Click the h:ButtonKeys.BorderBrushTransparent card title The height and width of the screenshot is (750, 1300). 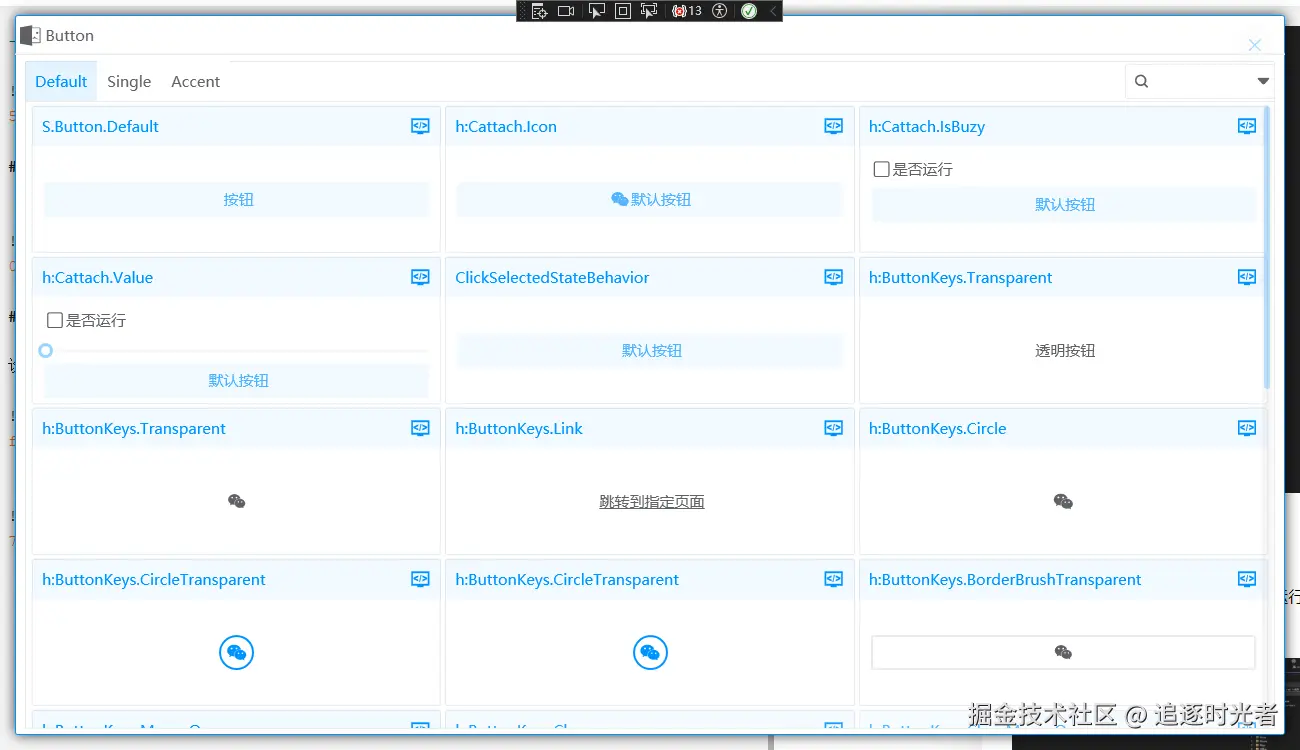[1005, 579]
